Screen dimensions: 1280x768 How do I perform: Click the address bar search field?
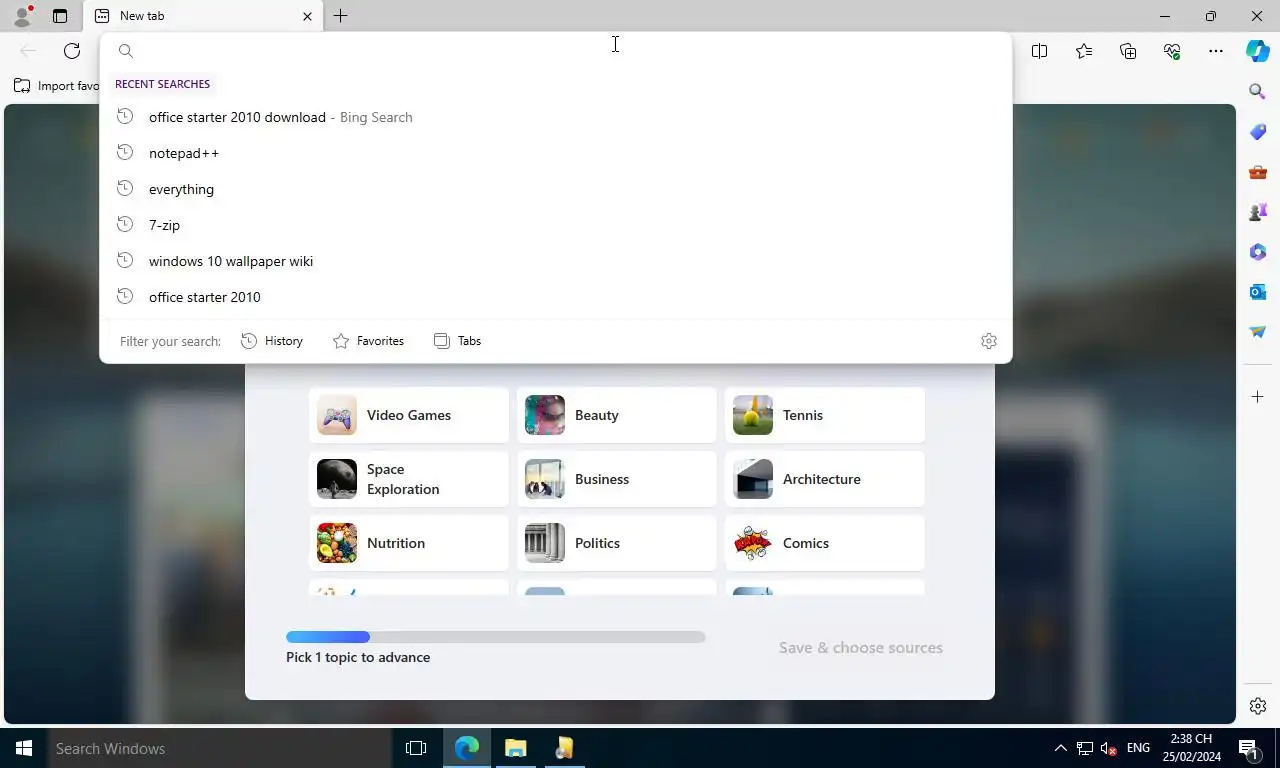coord(556,51)
